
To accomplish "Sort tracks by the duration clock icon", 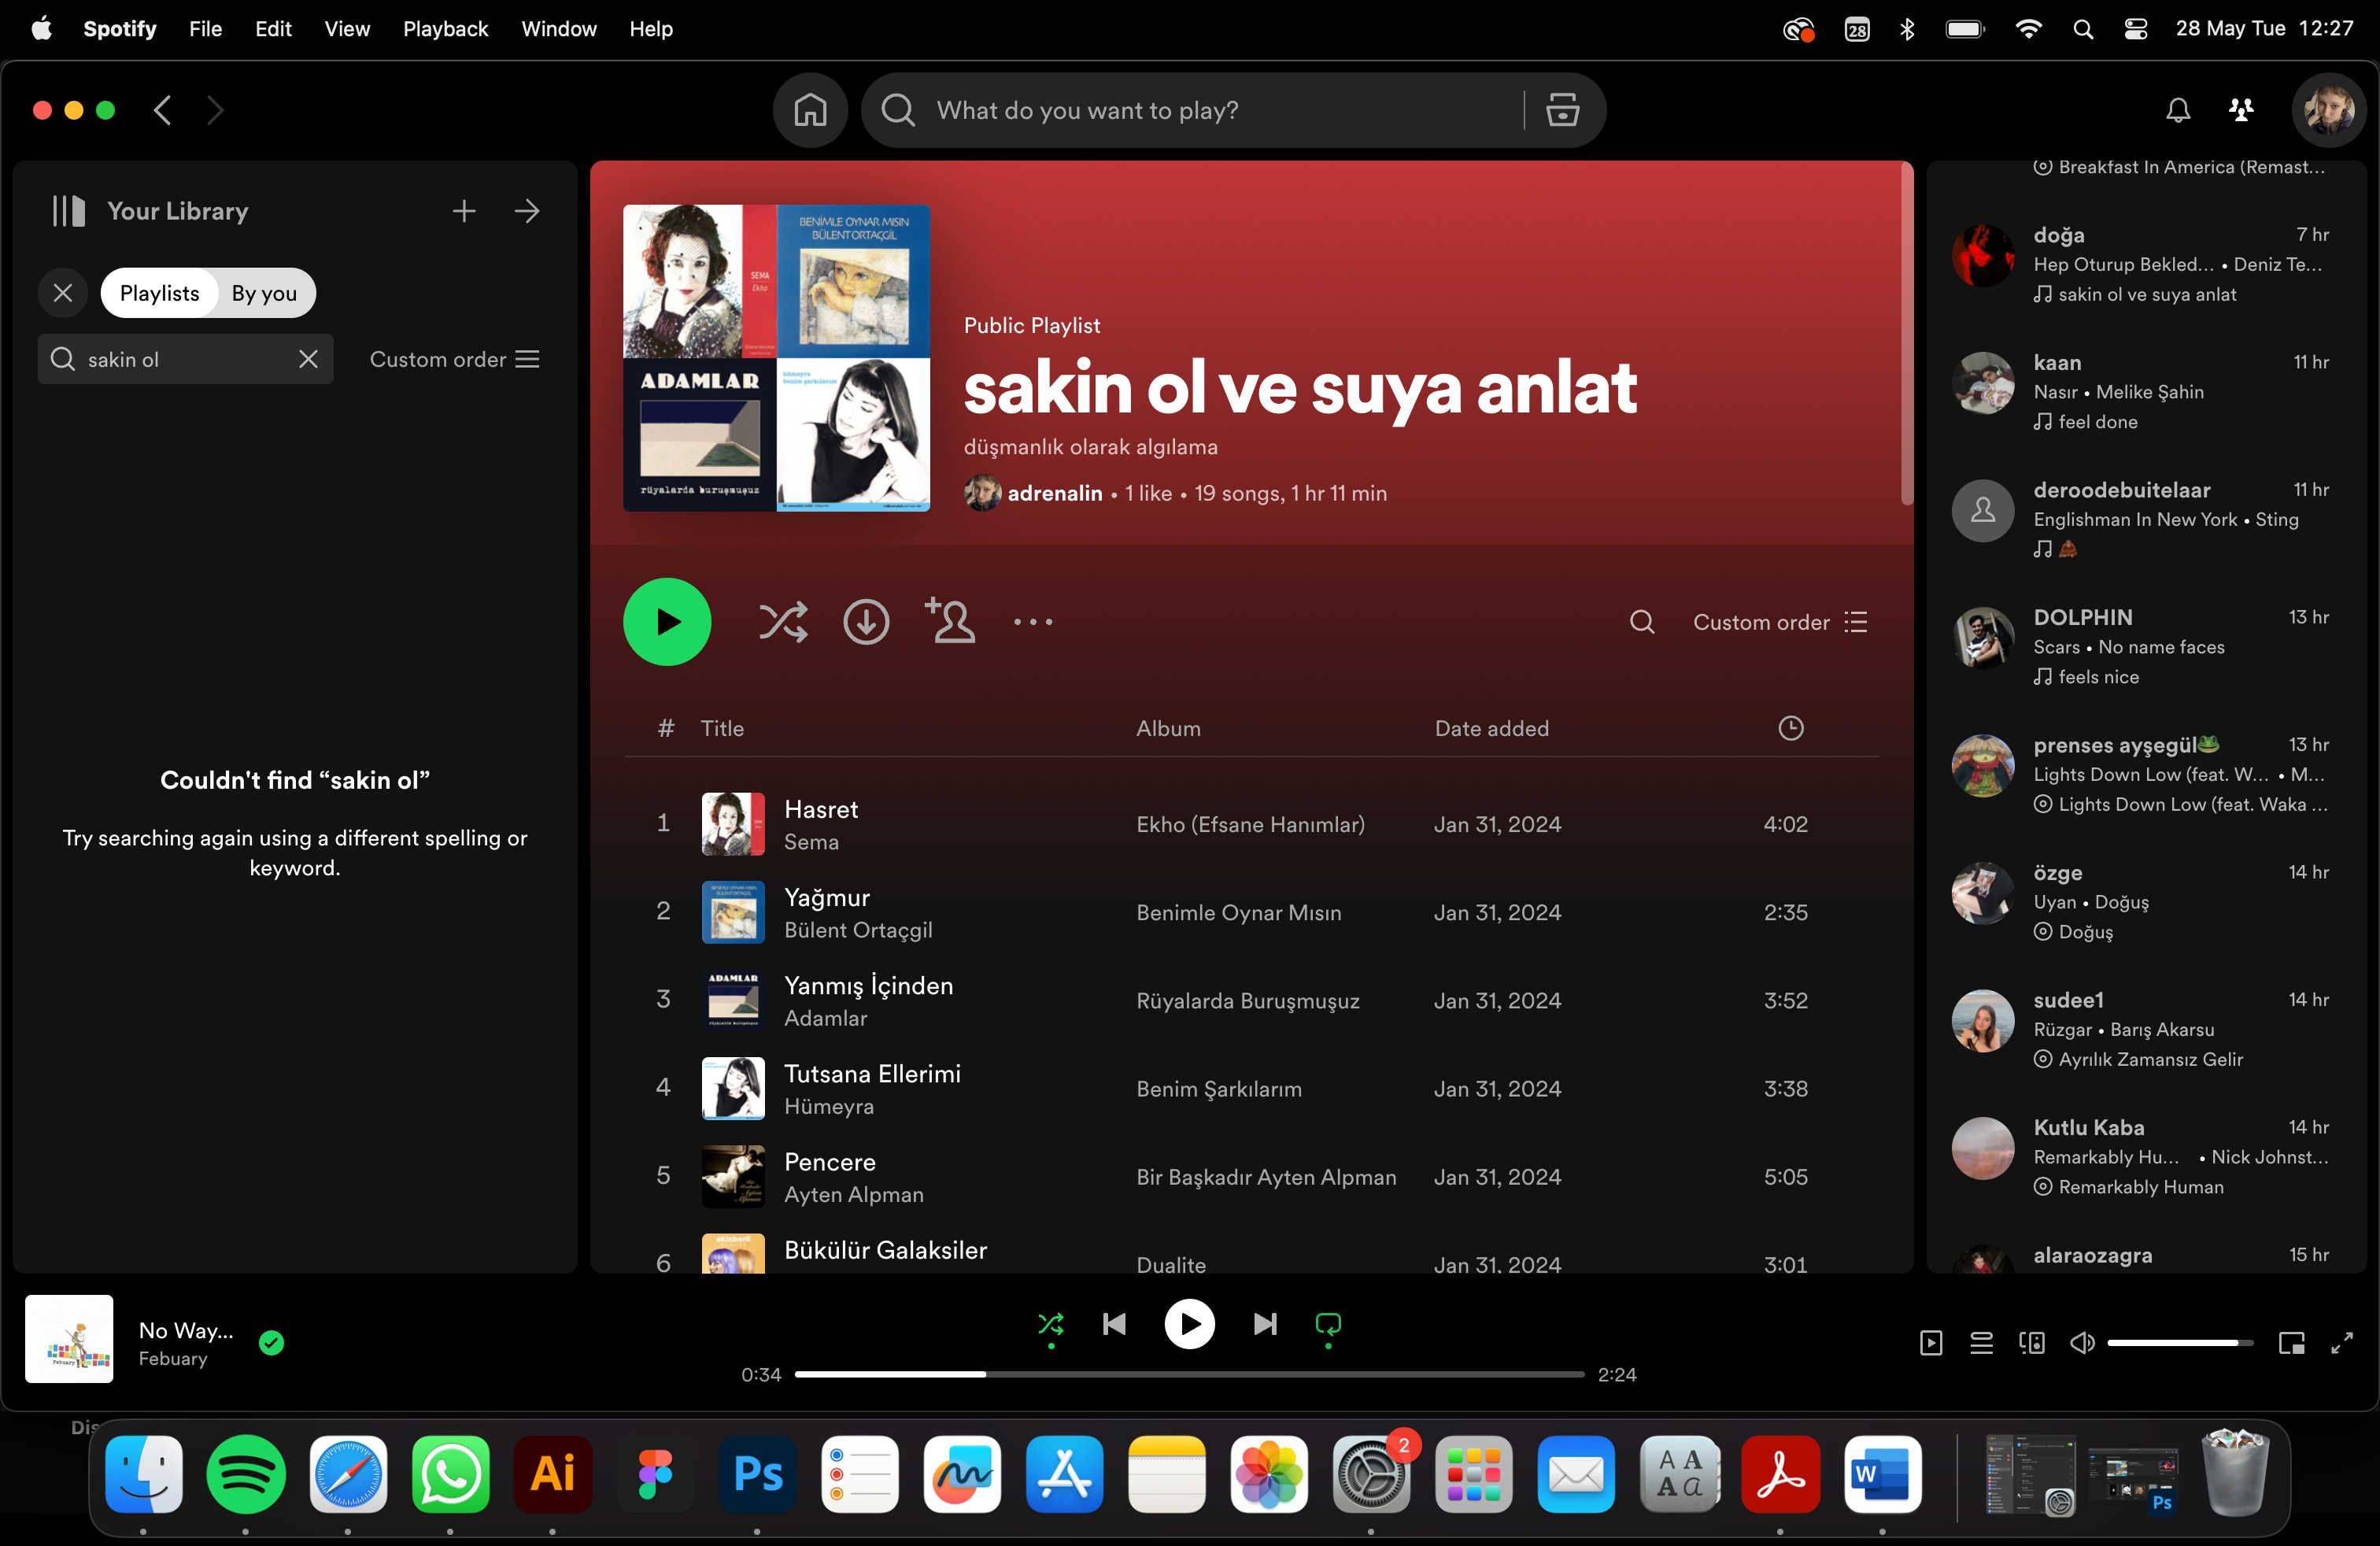I will [1791, 728].
